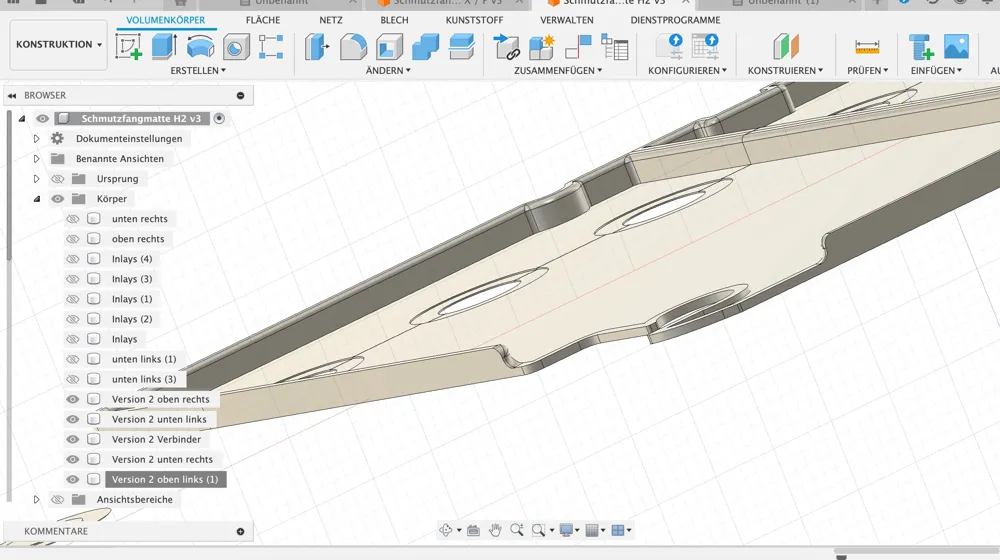Activate Schmutzfangmatte H2 v3 radio button

pyautogui.click(x=219, y=119)
